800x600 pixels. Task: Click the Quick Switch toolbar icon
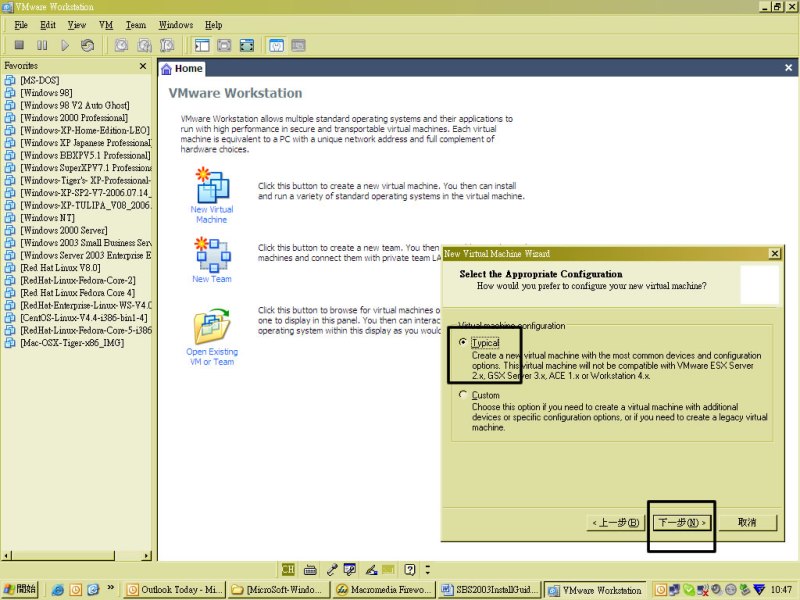pyautogui.click(x=224, y=45)
